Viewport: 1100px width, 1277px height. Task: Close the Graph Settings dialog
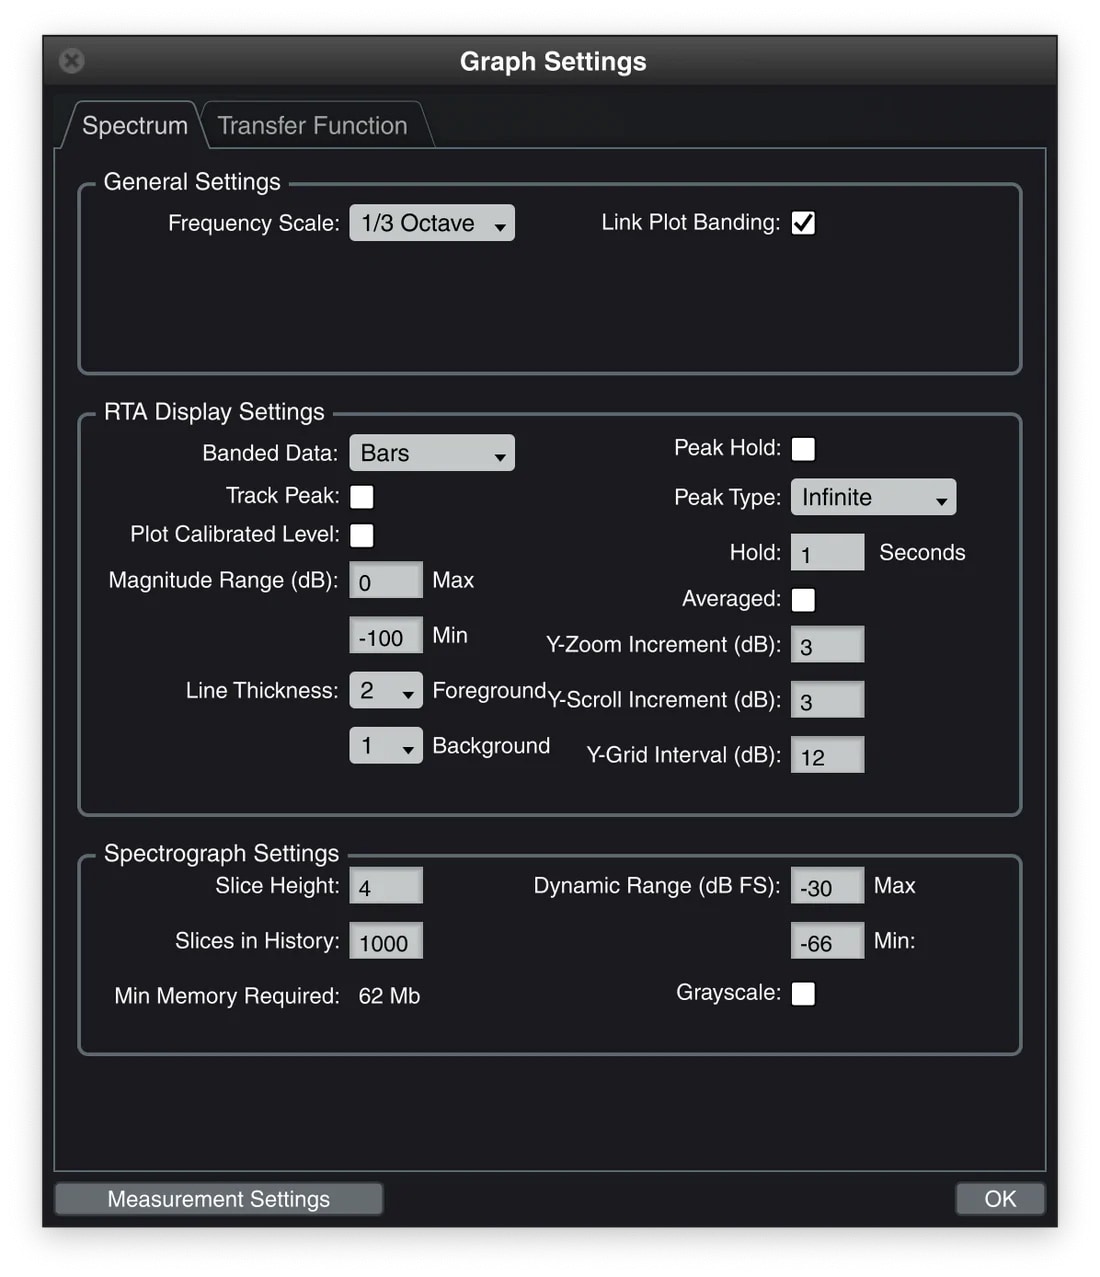click(72, 61)
